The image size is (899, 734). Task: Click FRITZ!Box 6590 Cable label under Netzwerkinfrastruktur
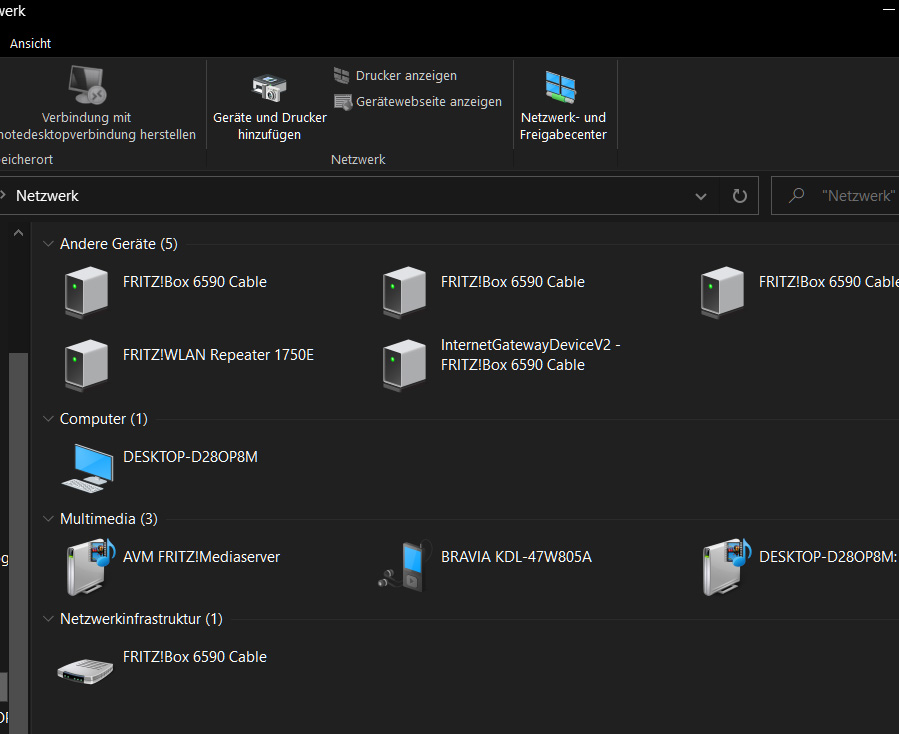tap(194, 657)
